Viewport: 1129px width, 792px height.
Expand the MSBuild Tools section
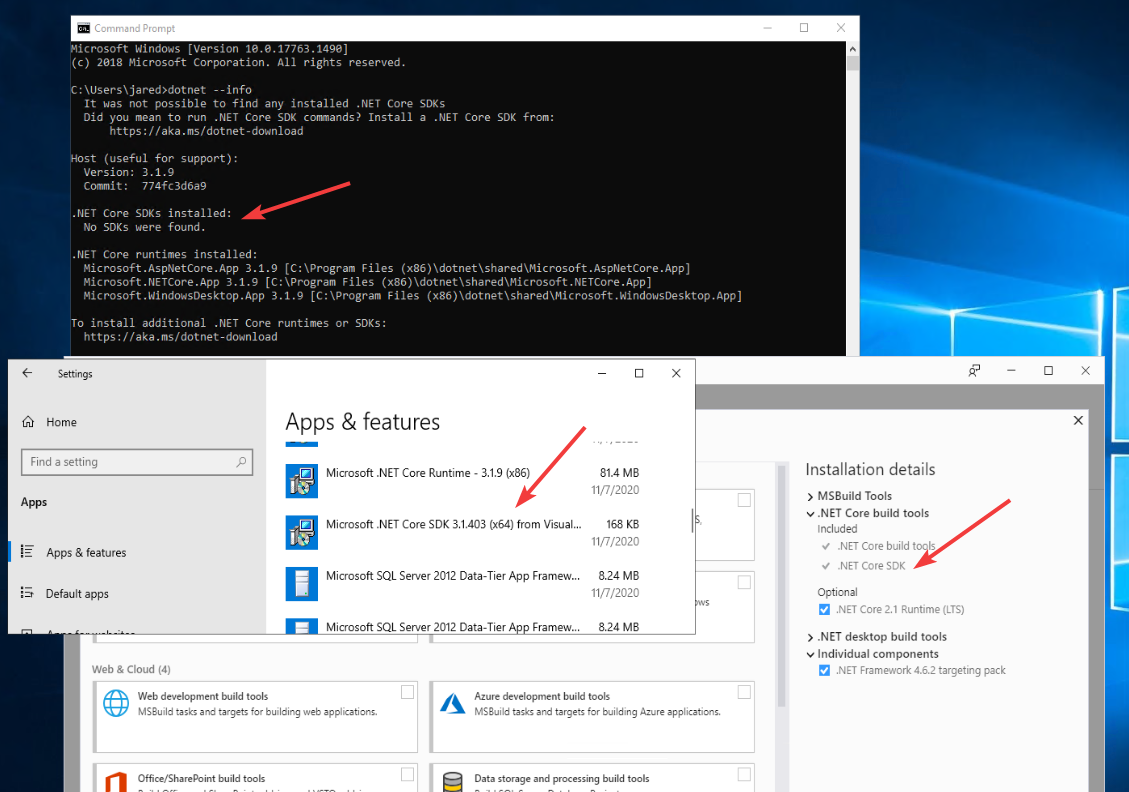(x=810, y=495)
